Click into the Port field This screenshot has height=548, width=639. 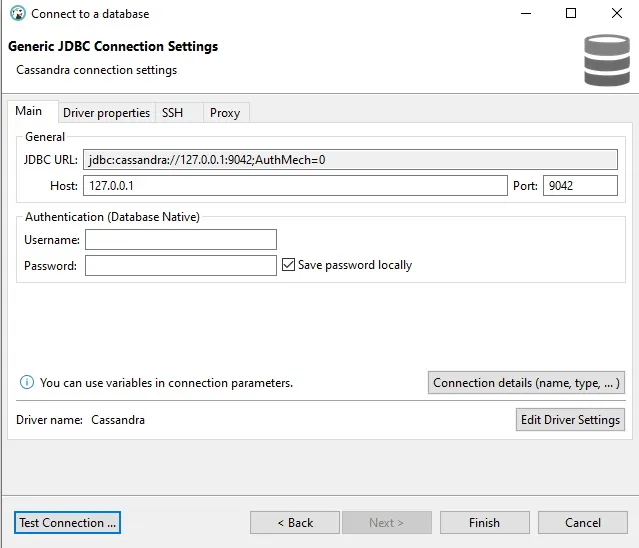pos(580,186)
